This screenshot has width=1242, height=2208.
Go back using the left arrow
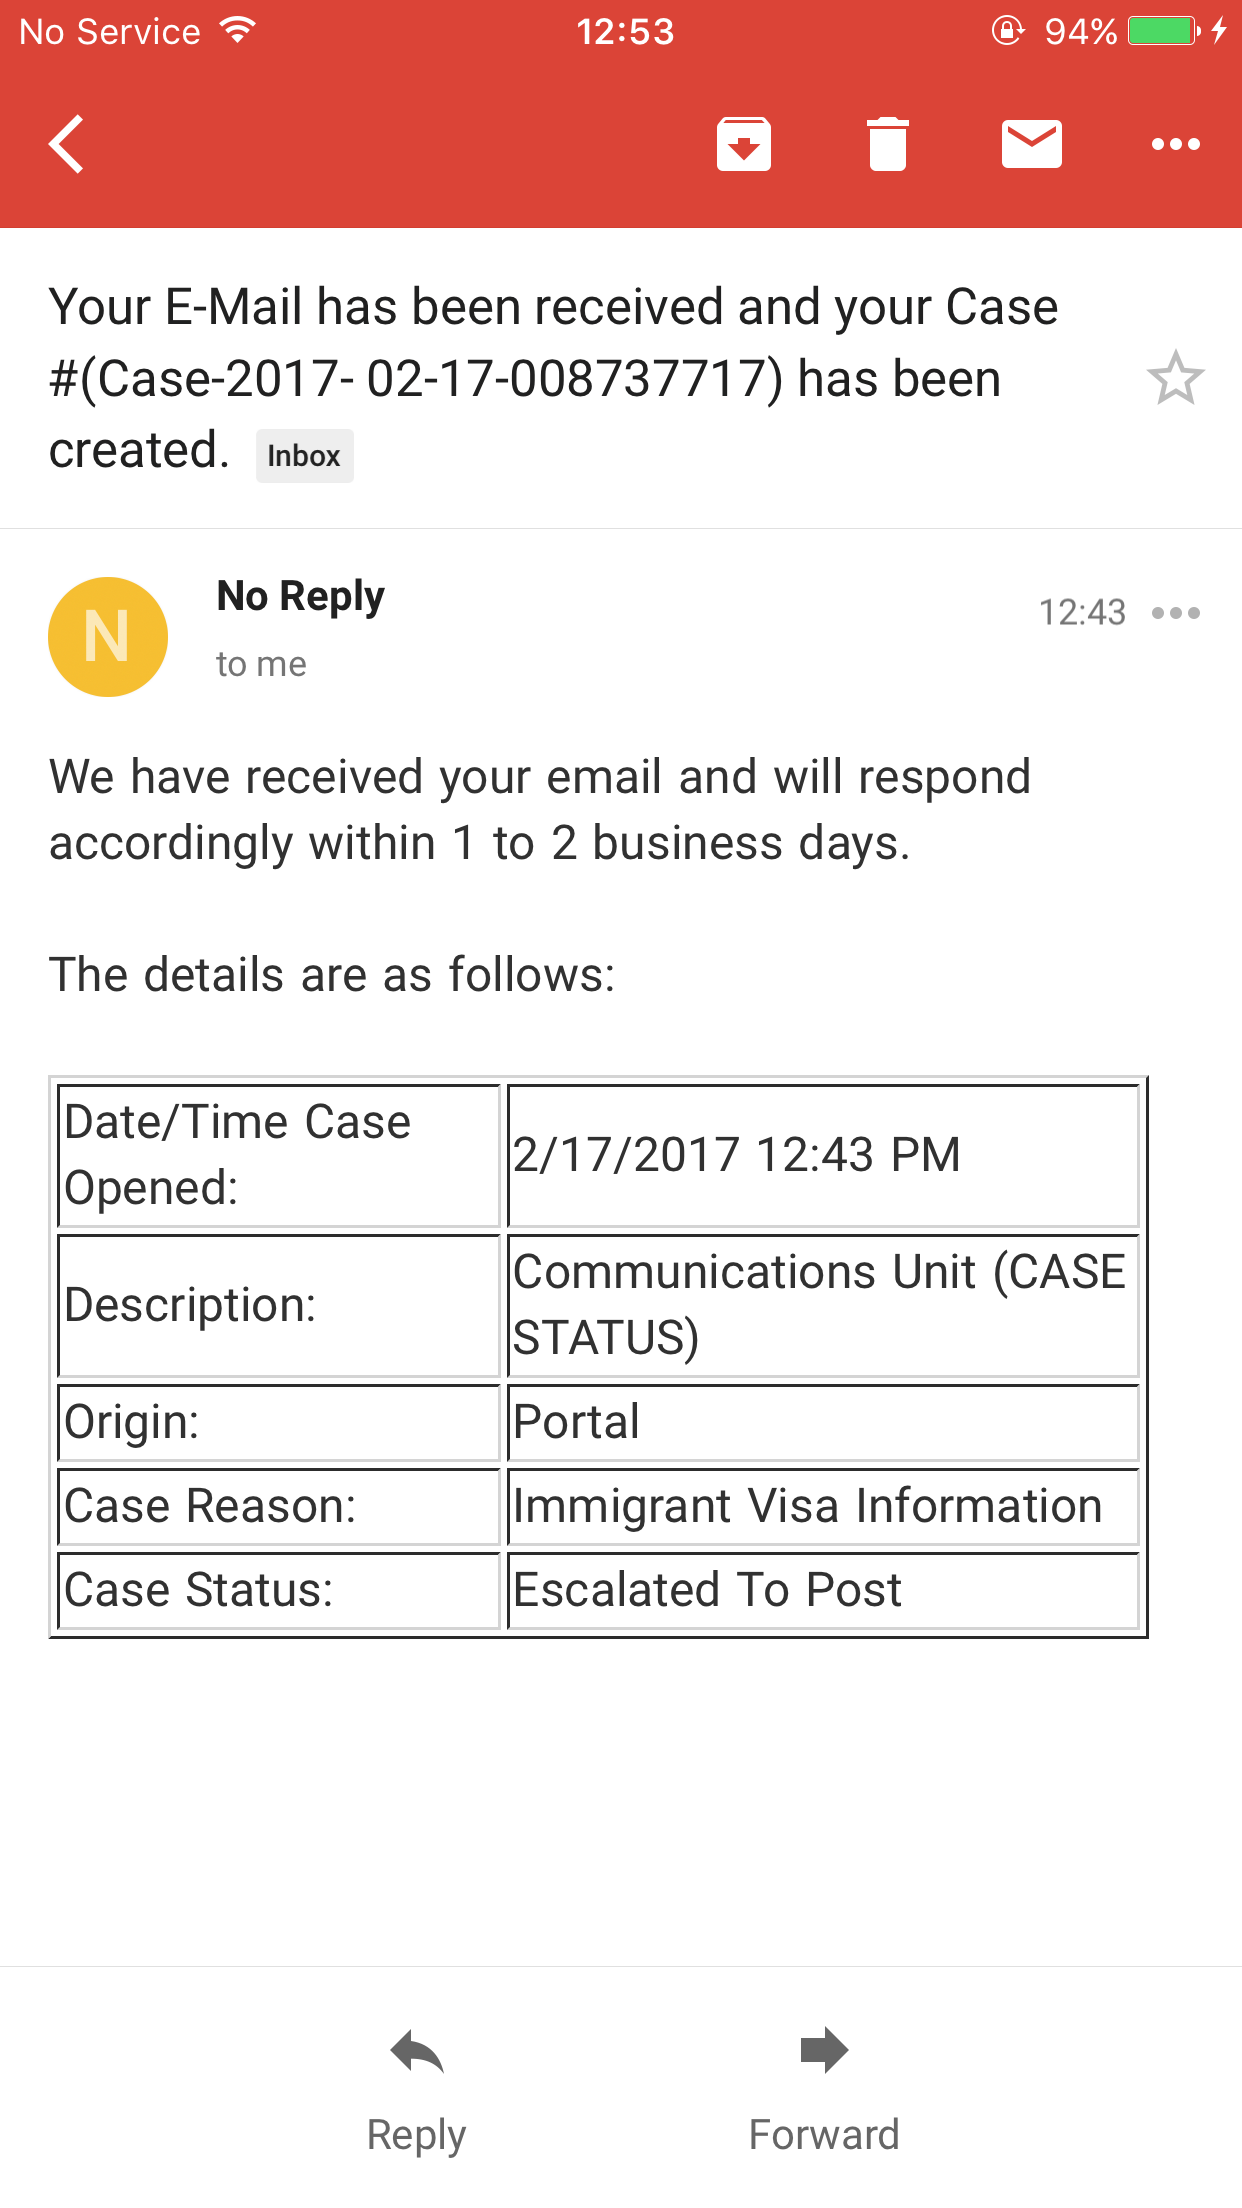point(66,144)
